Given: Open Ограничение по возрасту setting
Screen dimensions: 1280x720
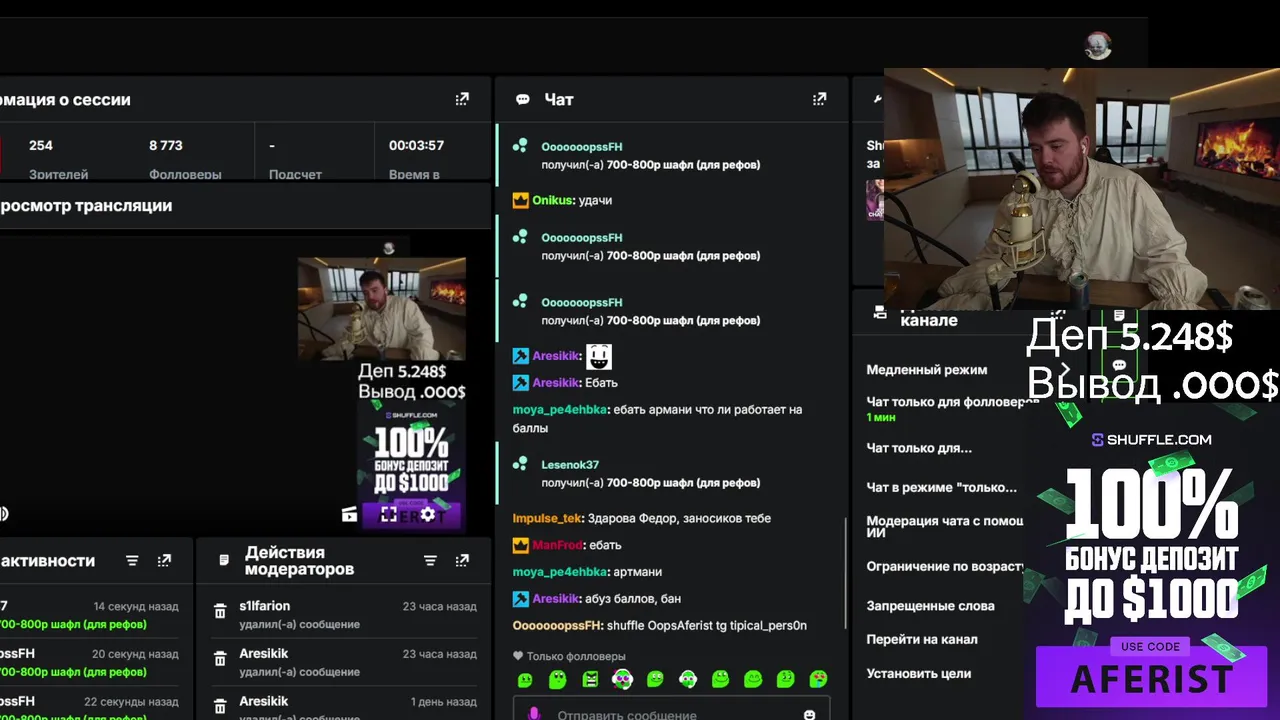Looking at the screenshot, I should [944, 566].
